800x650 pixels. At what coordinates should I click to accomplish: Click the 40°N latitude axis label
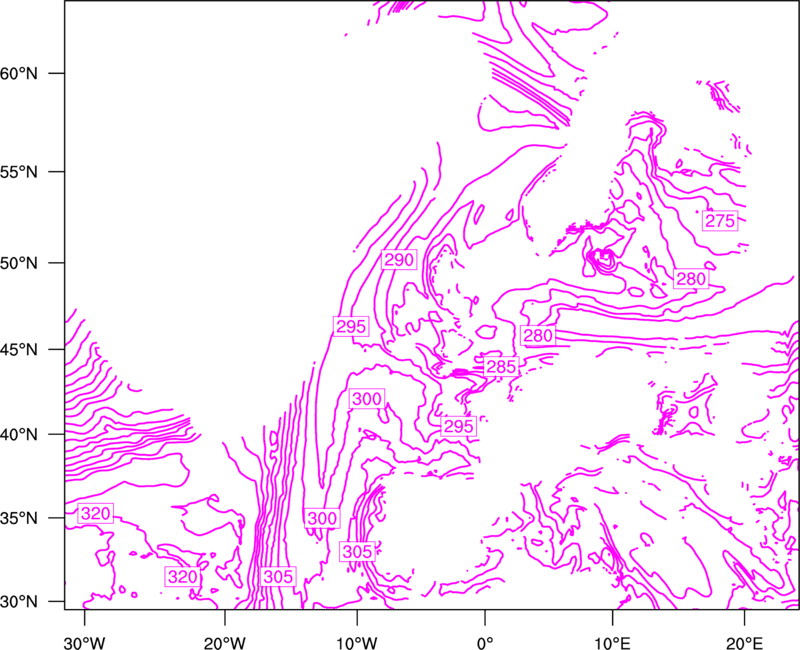coord(19,435)
